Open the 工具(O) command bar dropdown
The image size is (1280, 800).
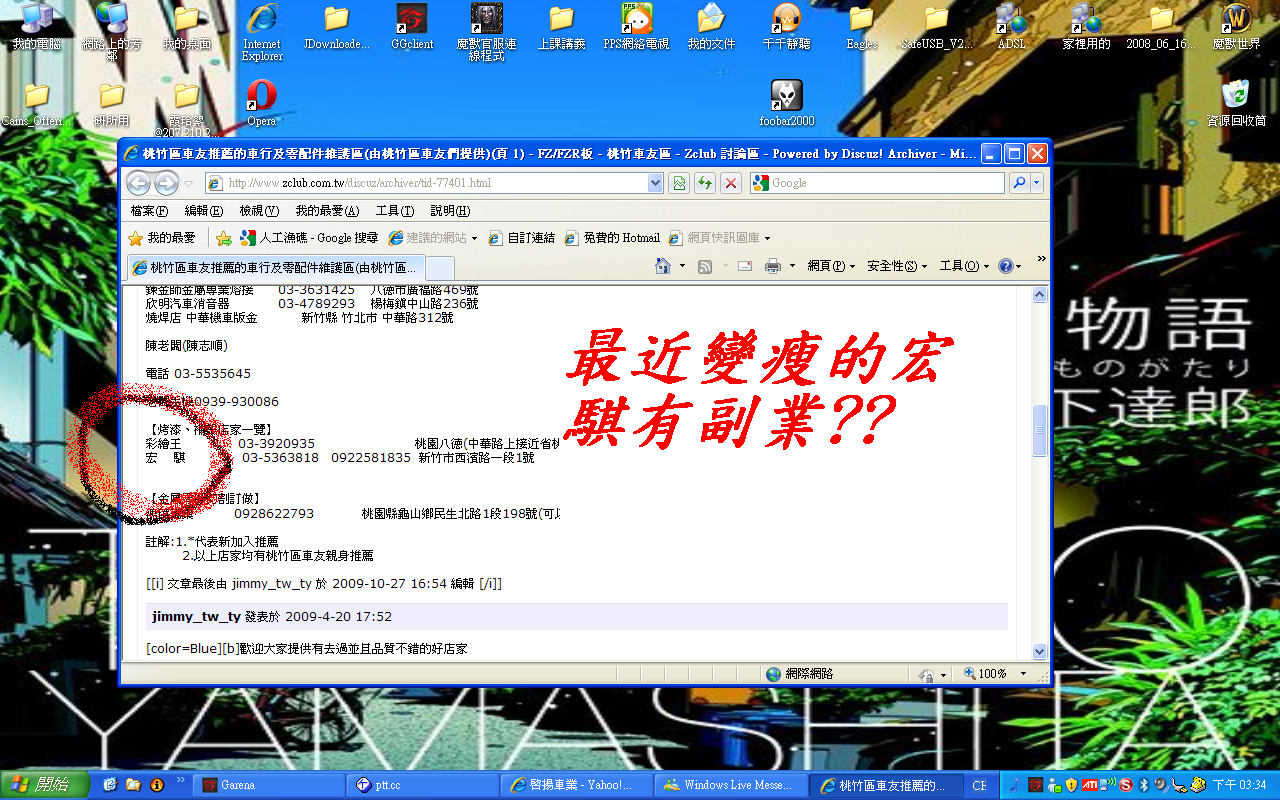pos(964,266)
